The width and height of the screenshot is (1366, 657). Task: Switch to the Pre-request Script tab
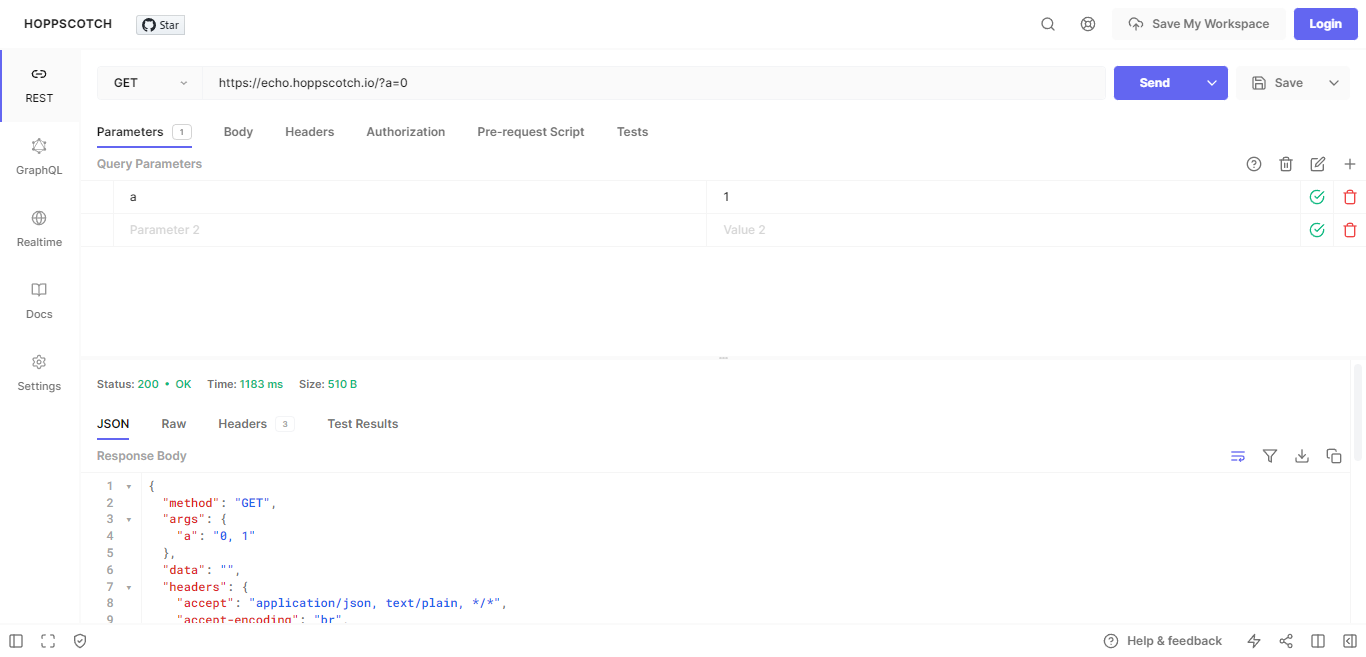(531, 132)
